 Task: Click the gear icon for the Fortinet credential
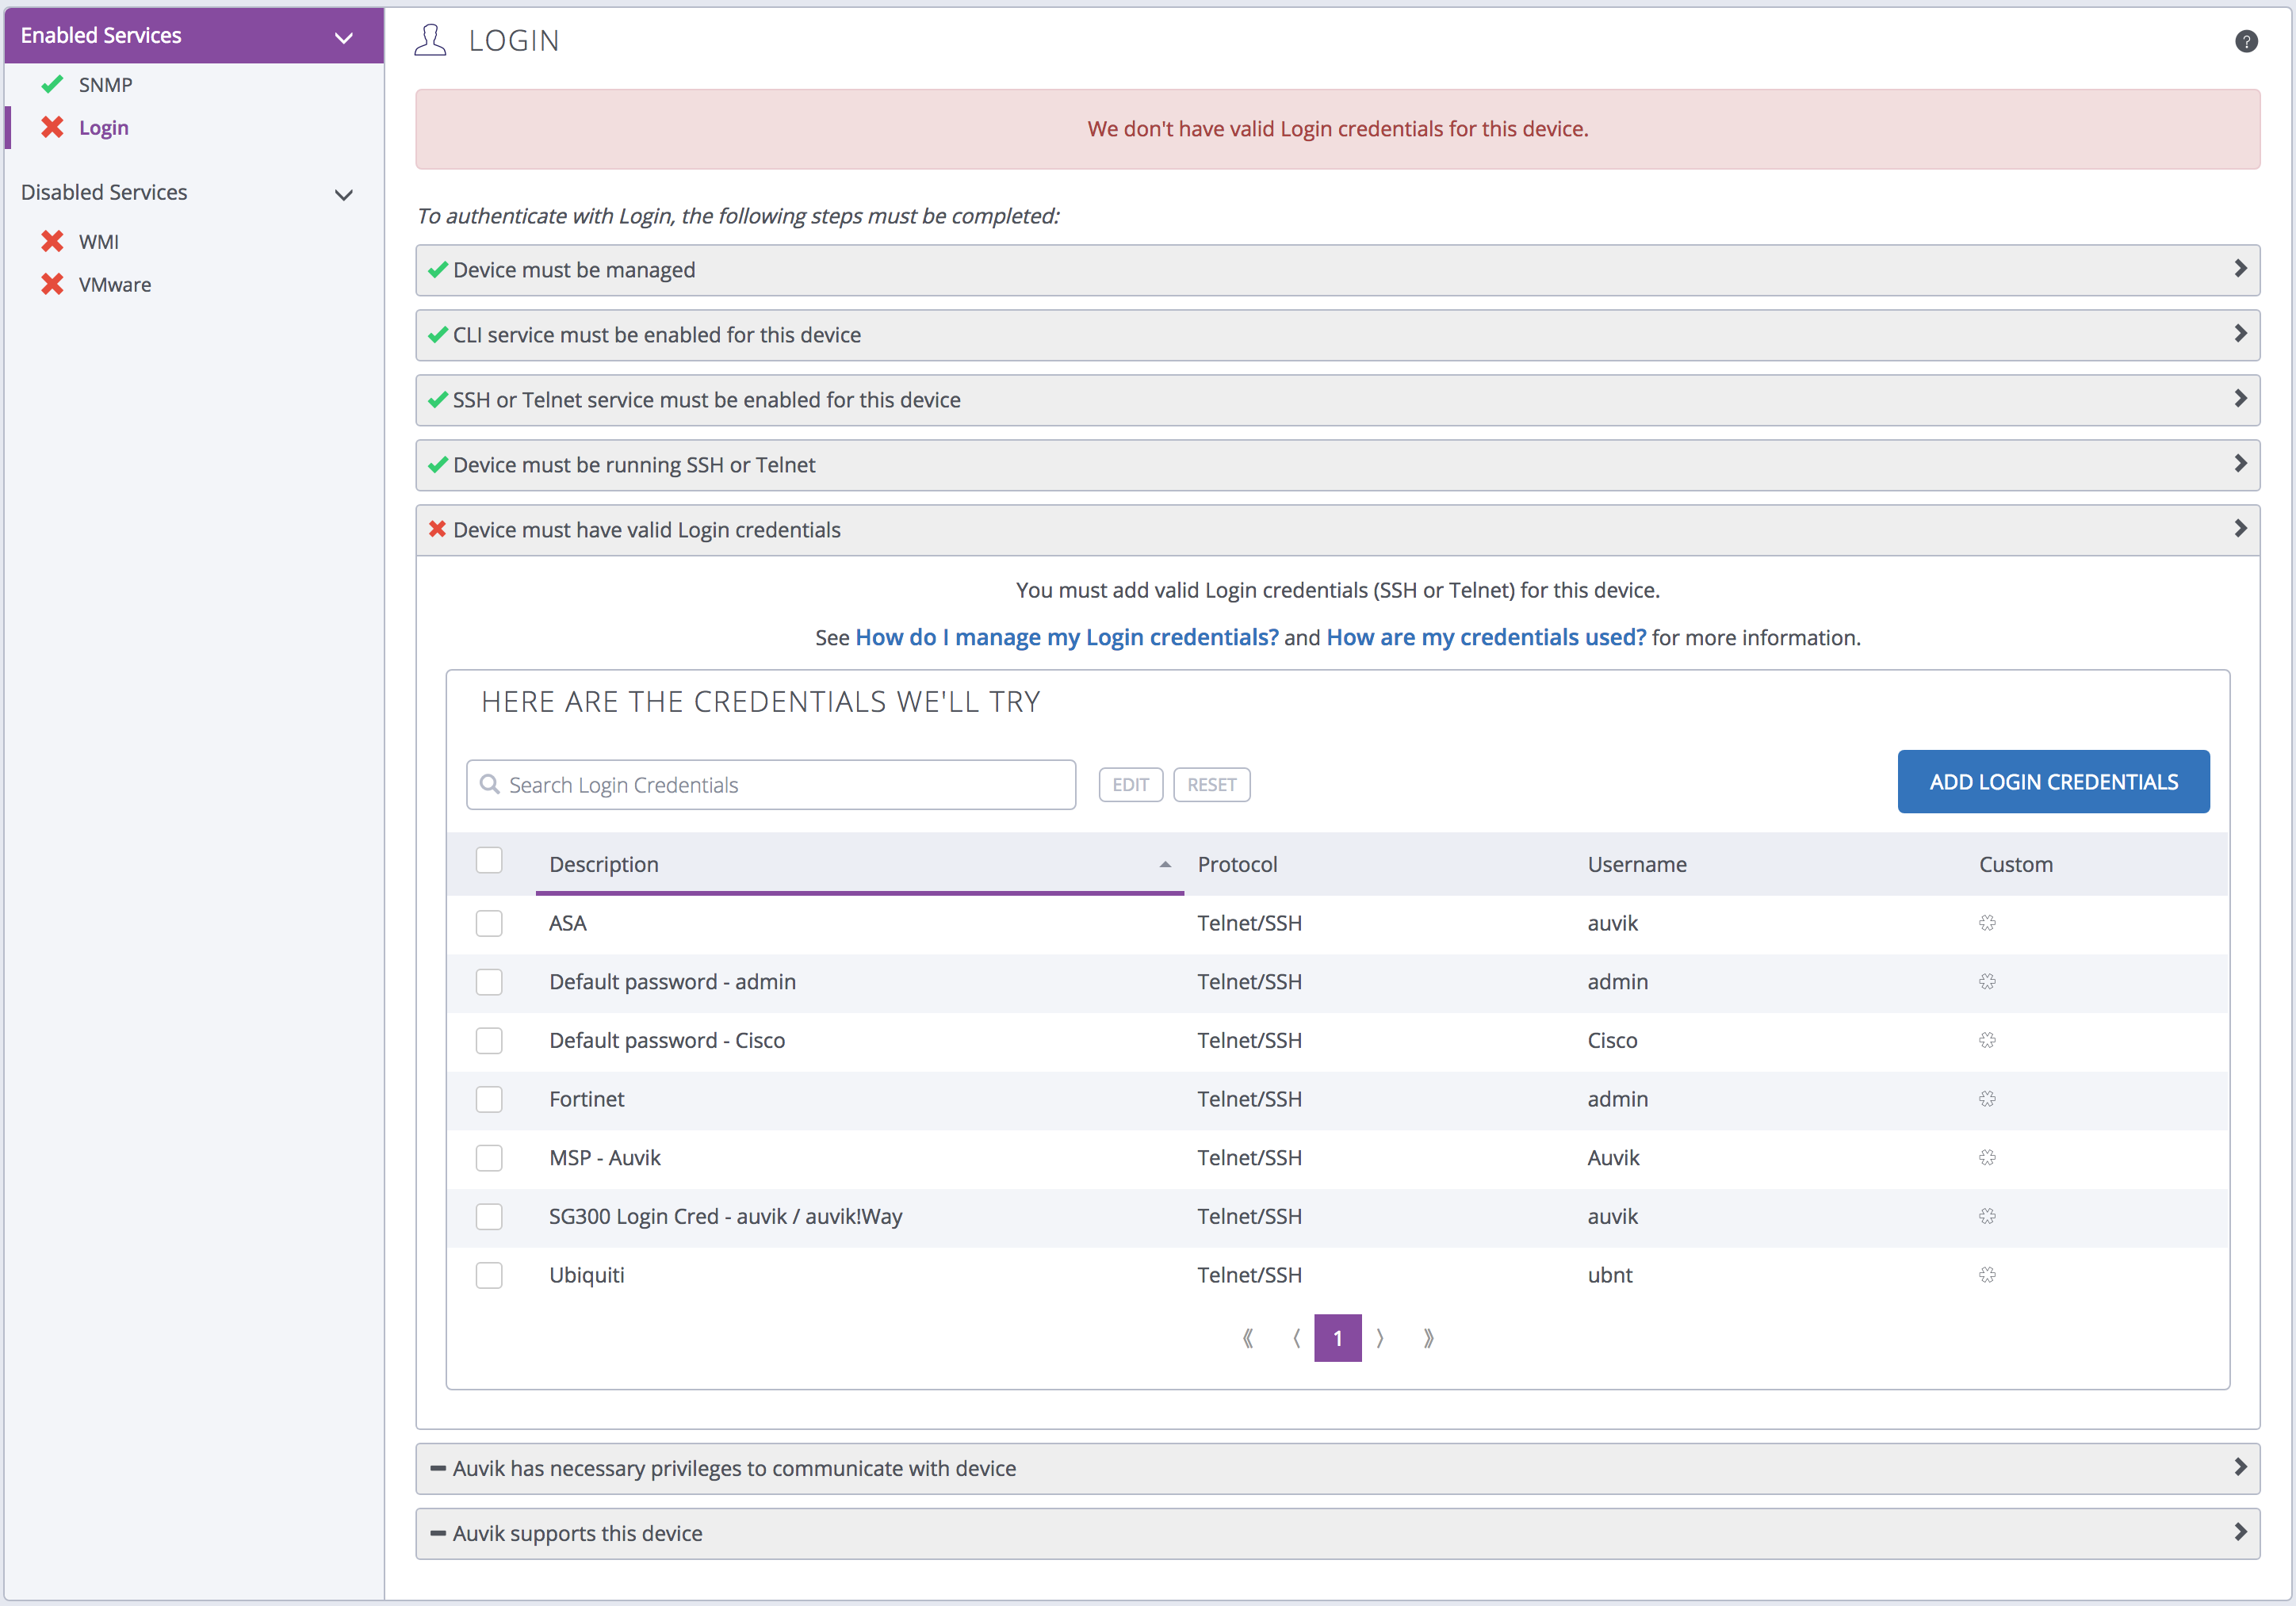(x=1987, y=1098)
